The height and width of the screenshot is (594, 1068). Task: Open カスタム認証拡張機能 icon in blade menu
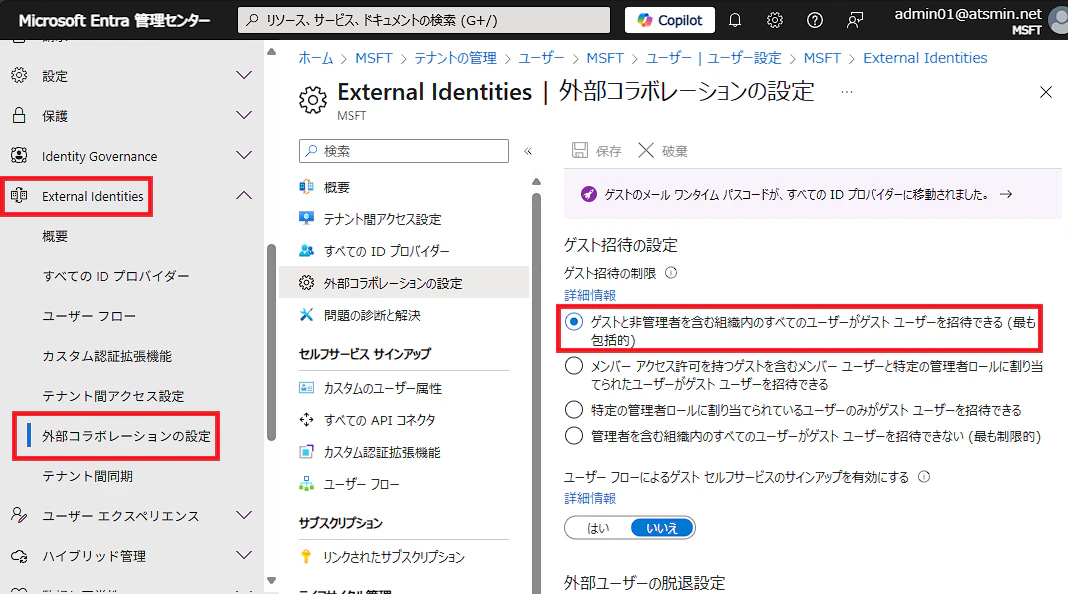click(x=307, y=452)
